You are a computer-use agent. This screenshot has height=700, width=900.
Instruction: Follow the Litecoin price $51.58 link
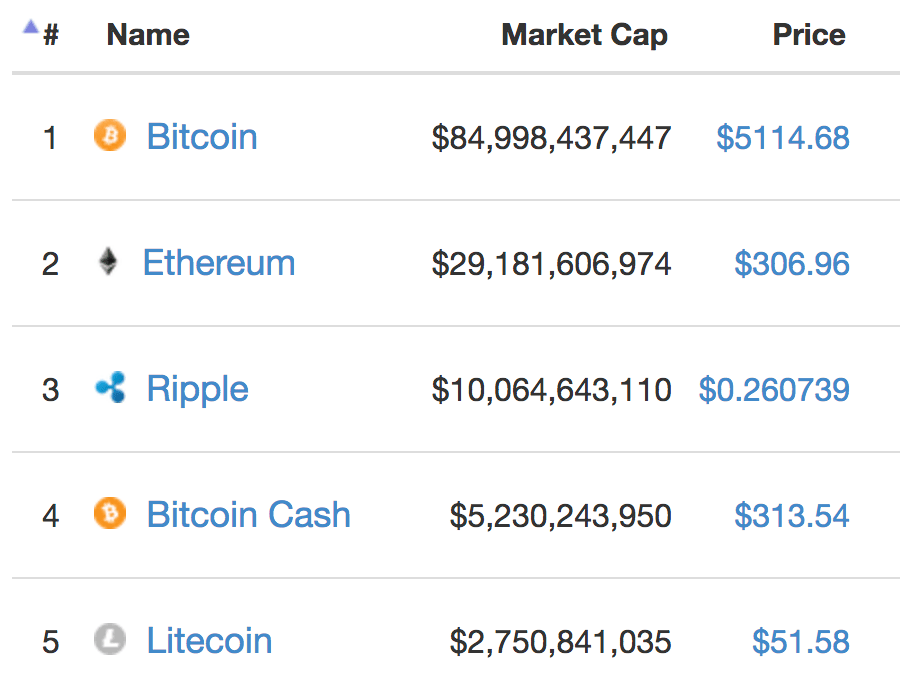pos(801,641)
